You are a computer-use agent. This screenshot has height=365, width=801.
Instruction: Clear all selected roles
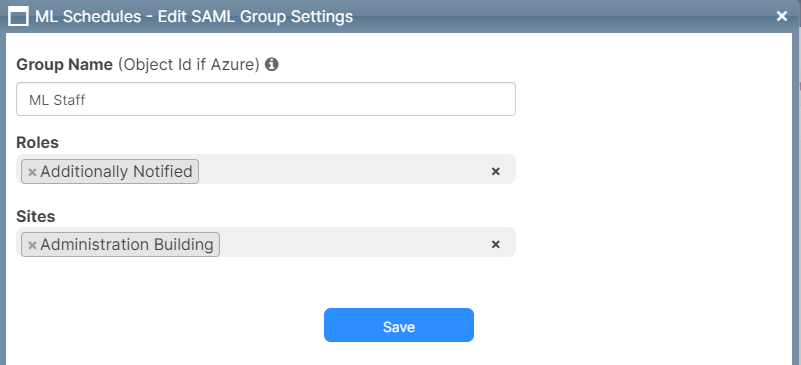pos(495,172)
